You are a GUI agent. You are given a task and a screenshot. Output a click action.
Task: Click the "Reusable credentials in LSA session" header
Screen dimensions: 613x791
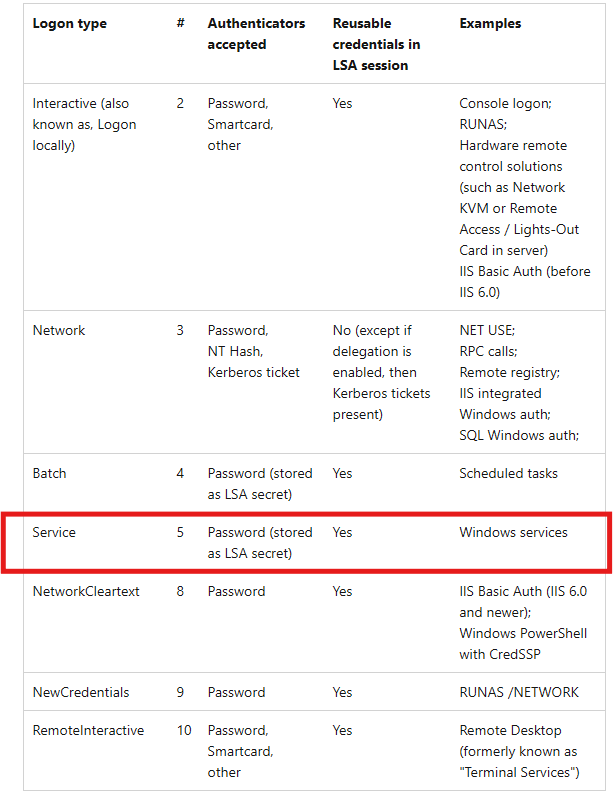(x=376, y=44)
